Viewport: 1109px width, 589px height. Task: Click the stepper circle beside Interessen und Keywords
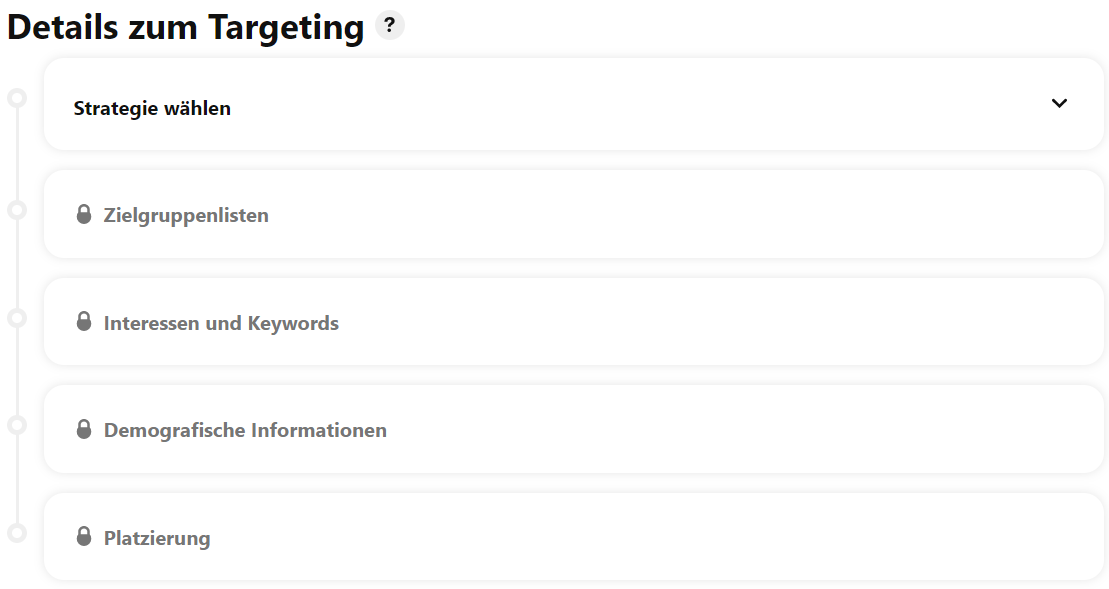click(x=16, y=317)
